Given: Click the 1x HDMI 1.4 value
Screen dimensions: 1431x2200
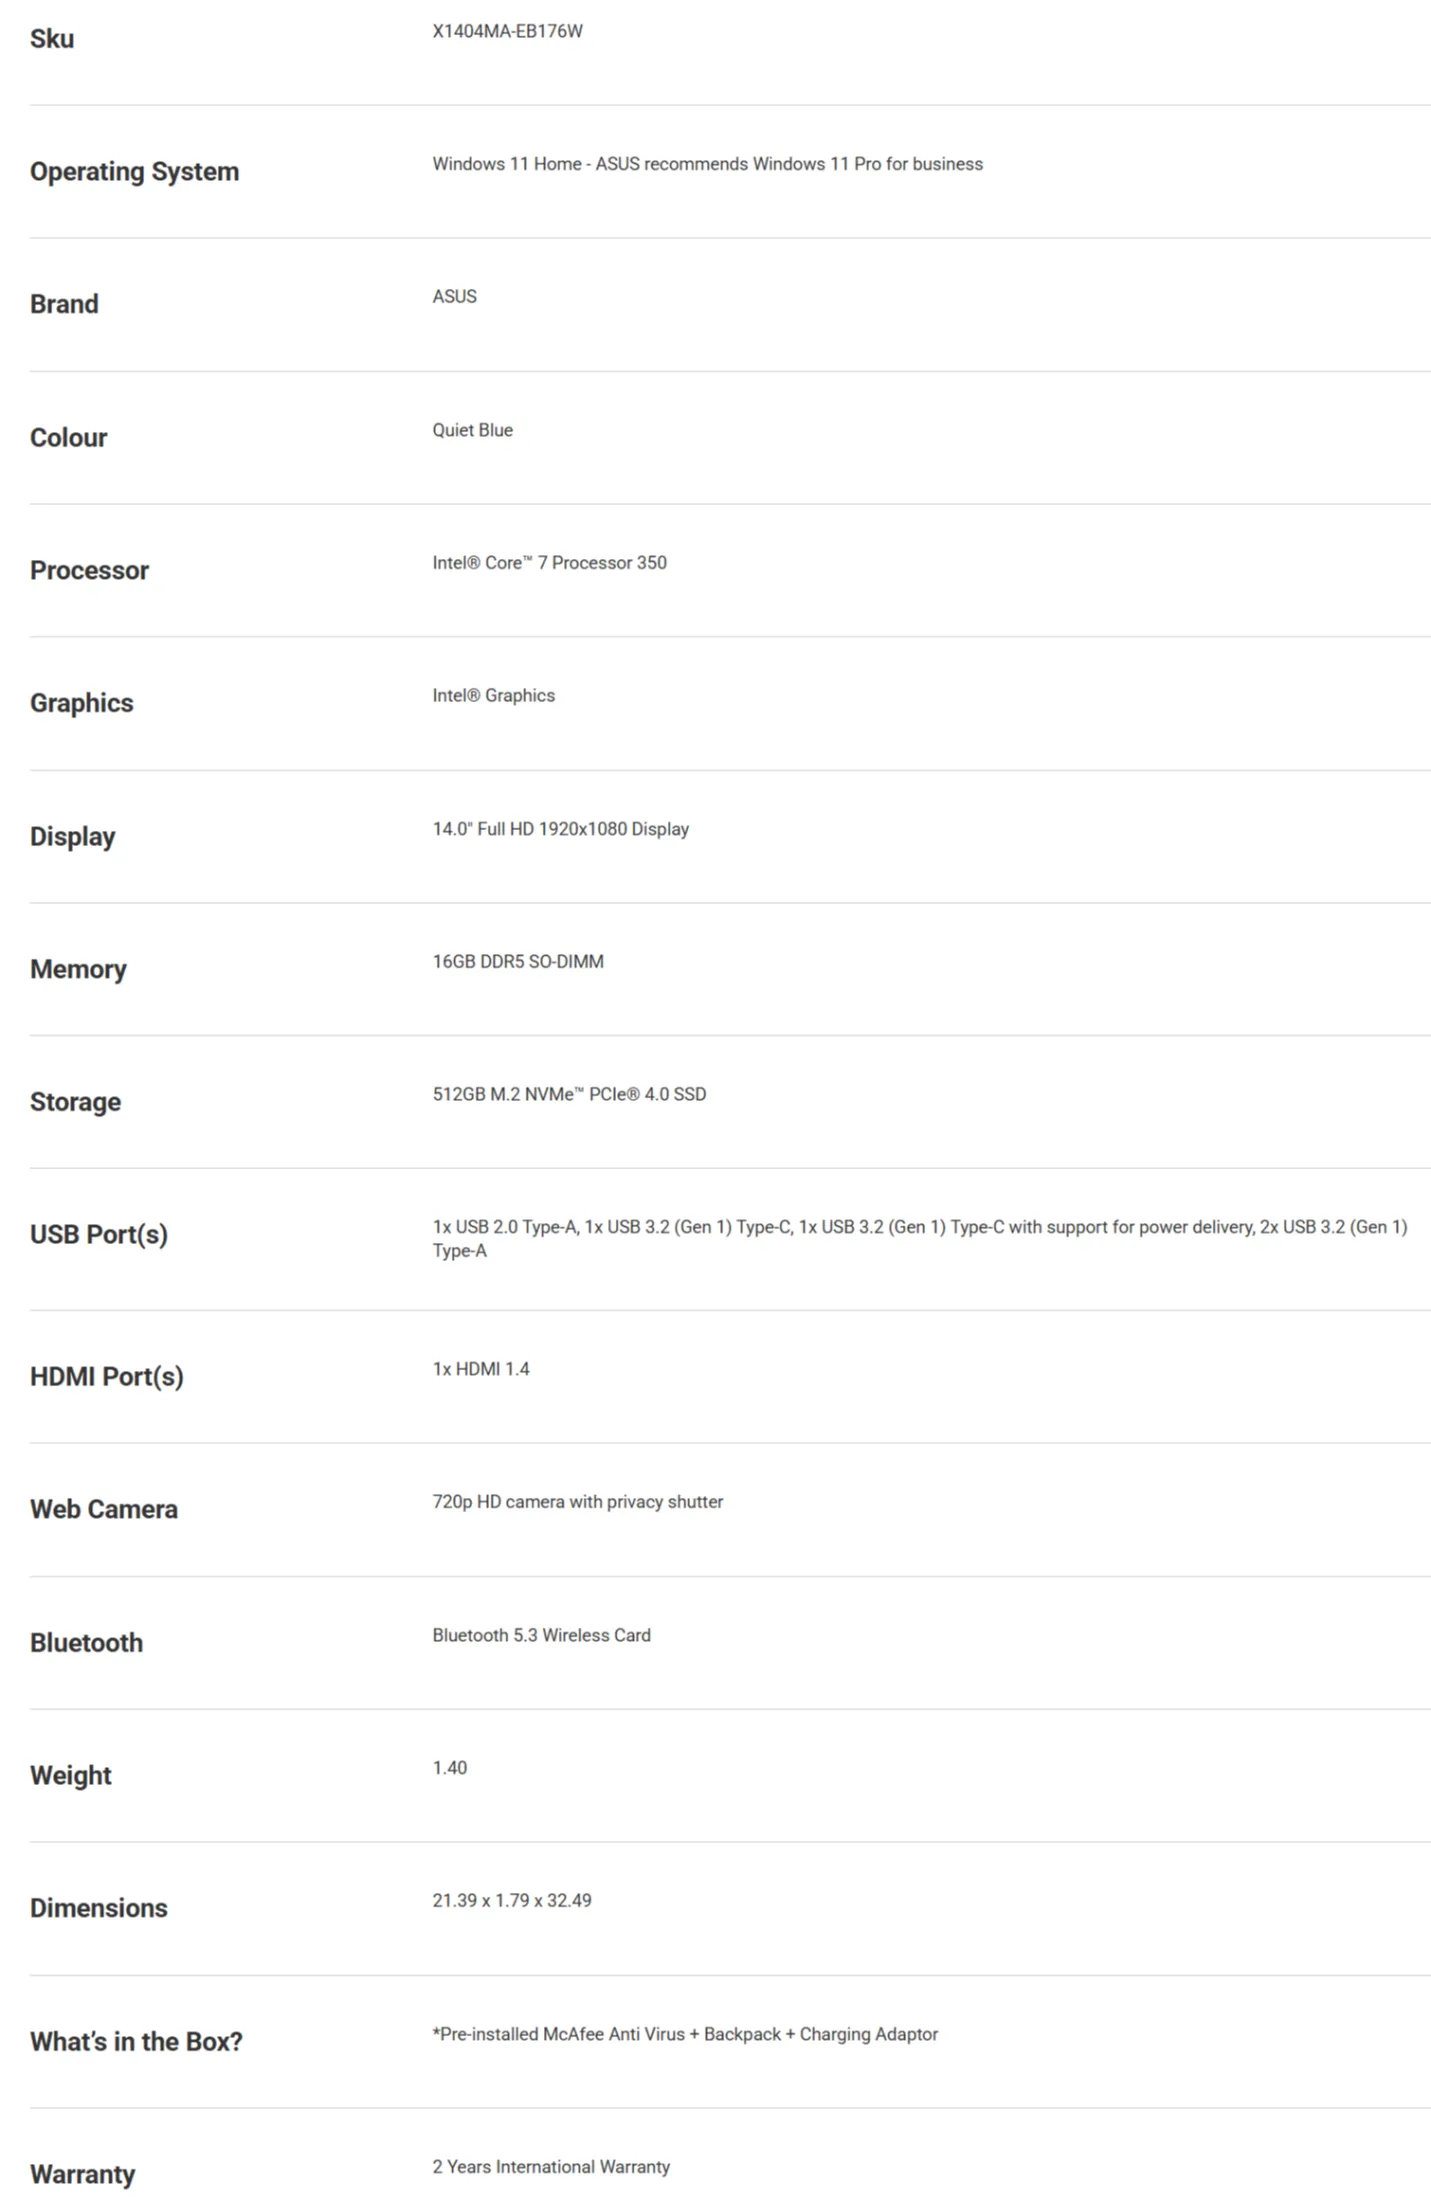Looking at the screenshot, I should pyautogui.click(x=480, y=1369).
